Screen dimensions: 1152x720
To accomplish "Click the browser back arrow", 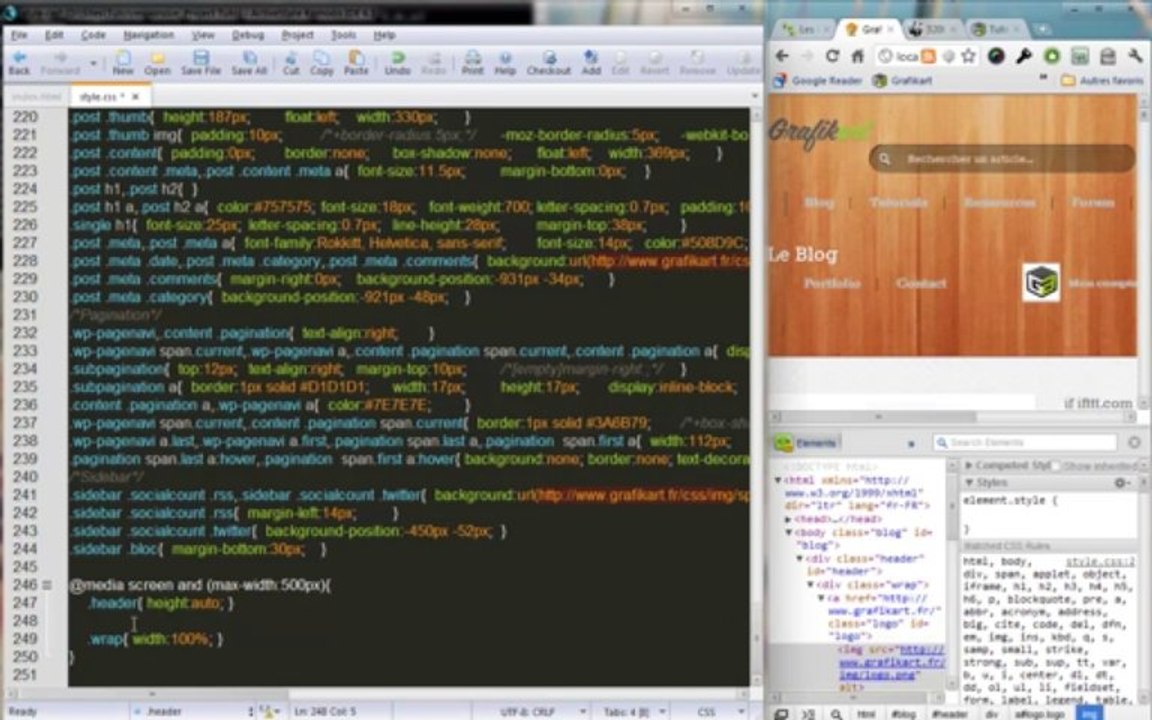I will point(782,56).
